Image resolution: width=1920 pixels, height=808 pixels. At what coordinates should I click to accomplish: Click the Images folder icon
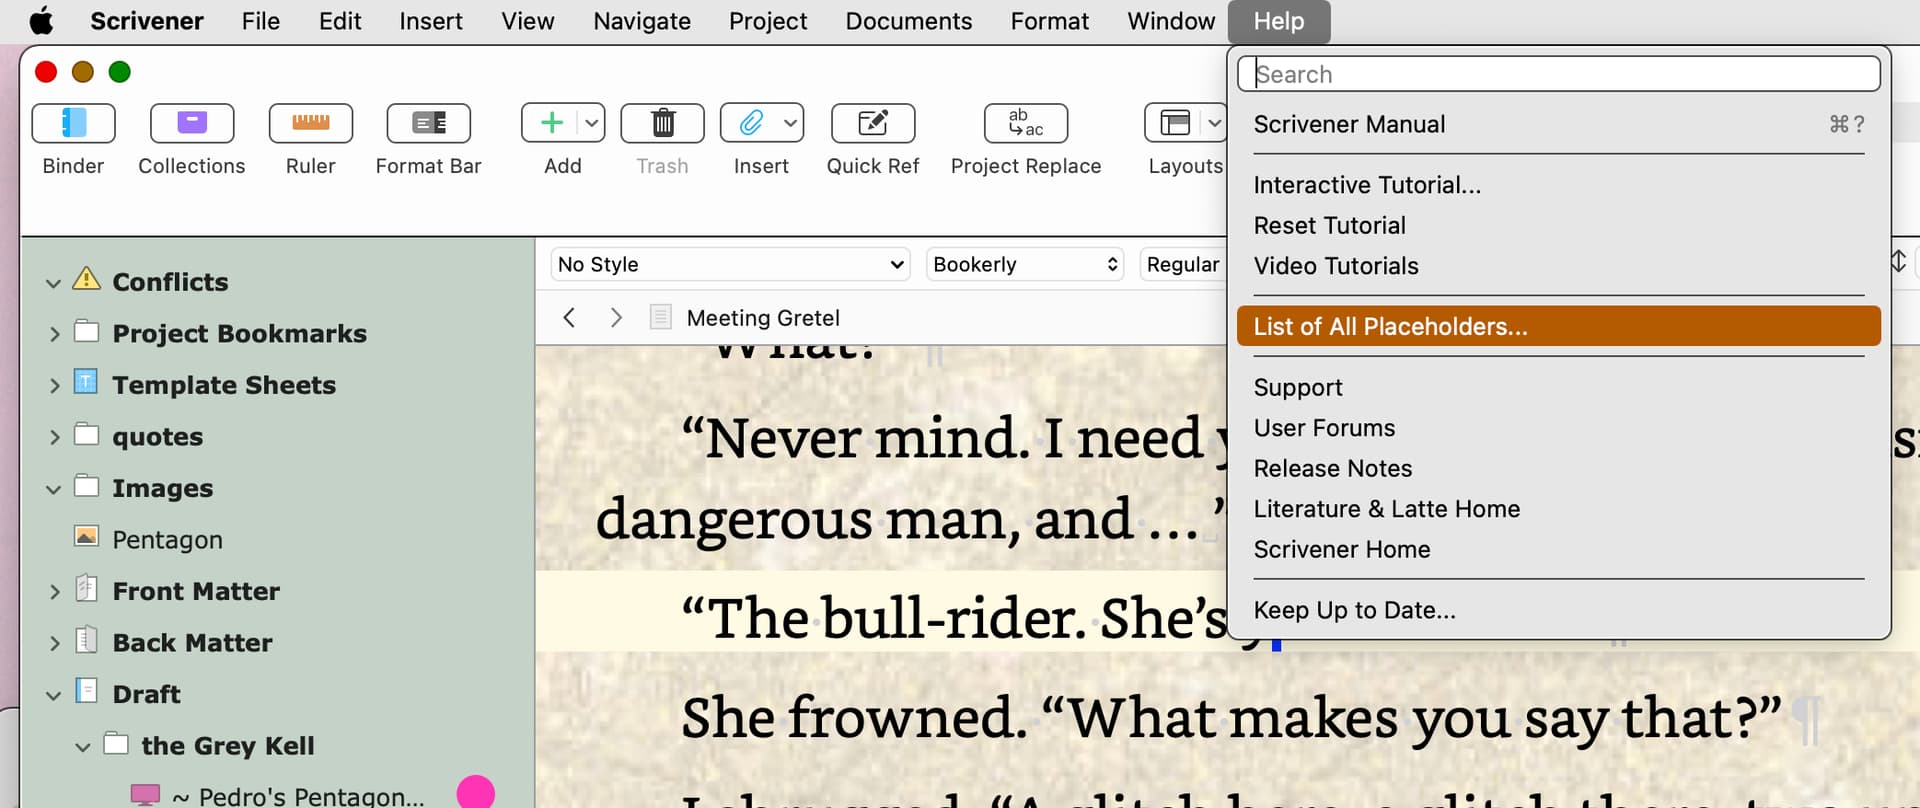coord(87,486)
